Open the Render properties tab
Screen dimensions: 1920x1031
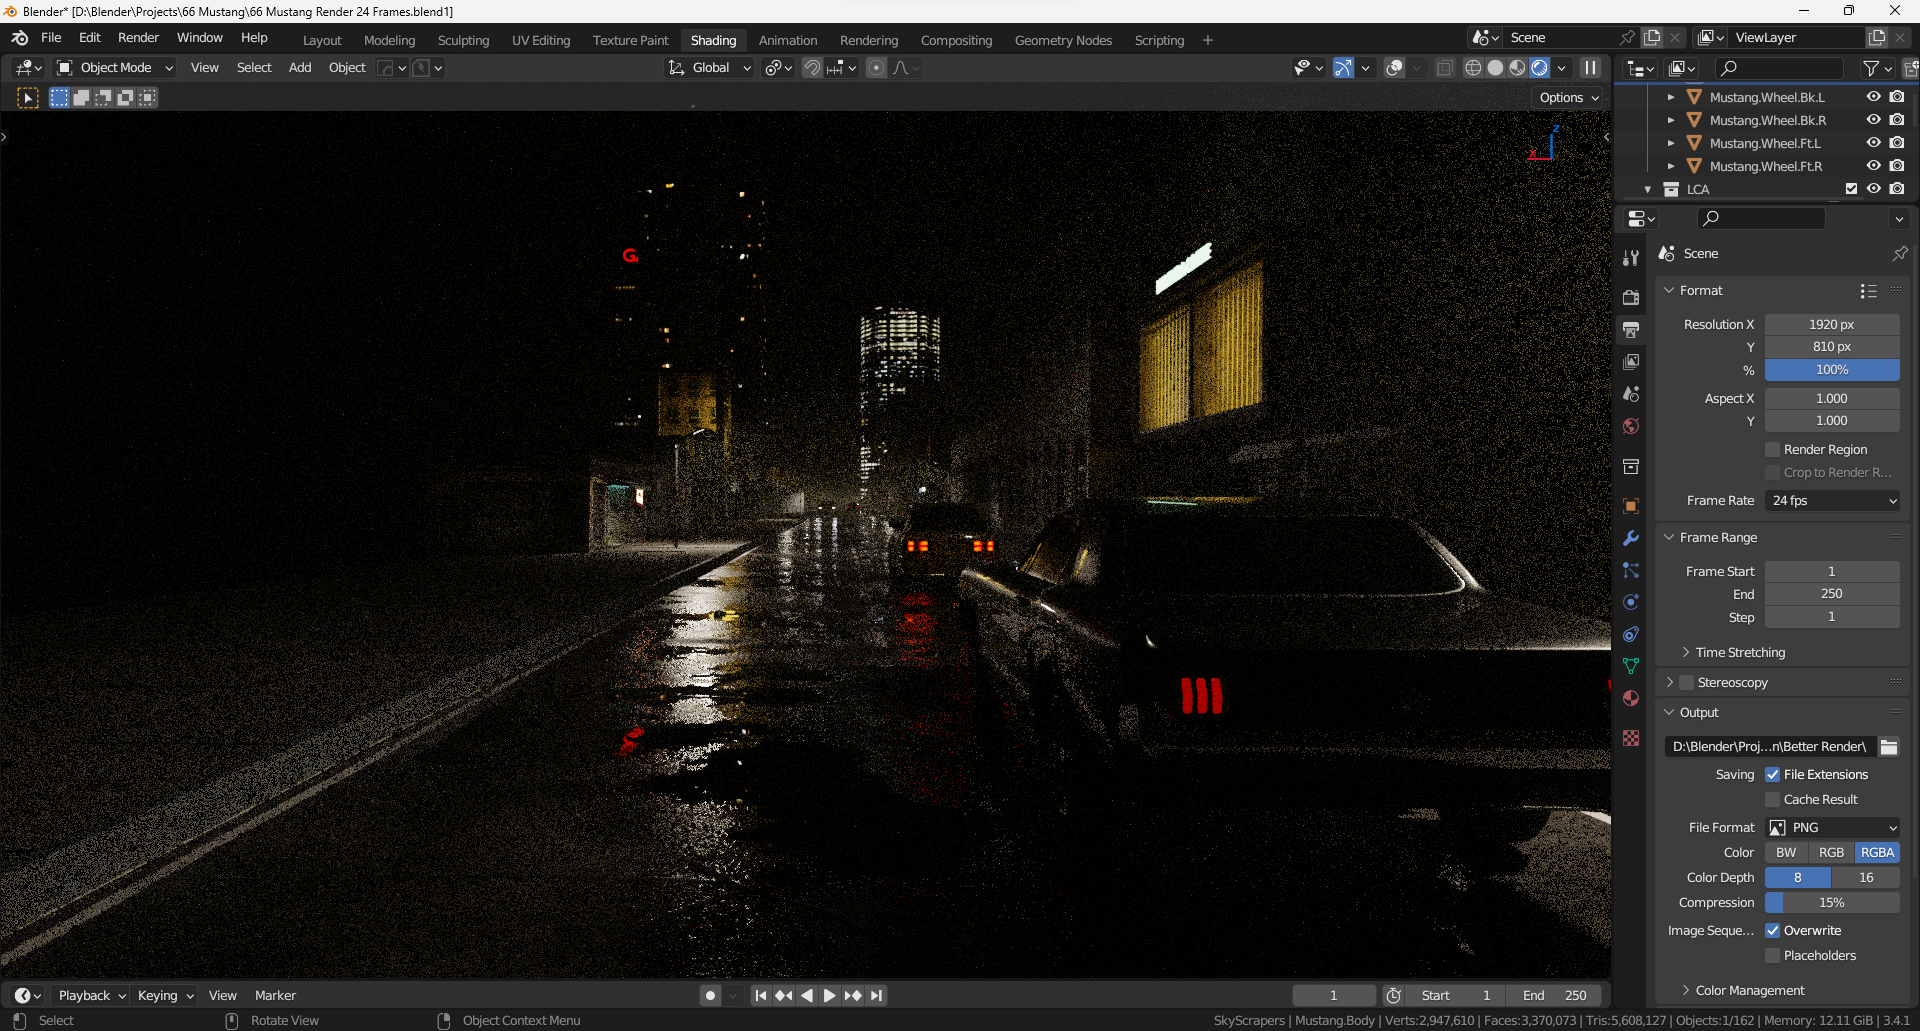(1631, 297)
